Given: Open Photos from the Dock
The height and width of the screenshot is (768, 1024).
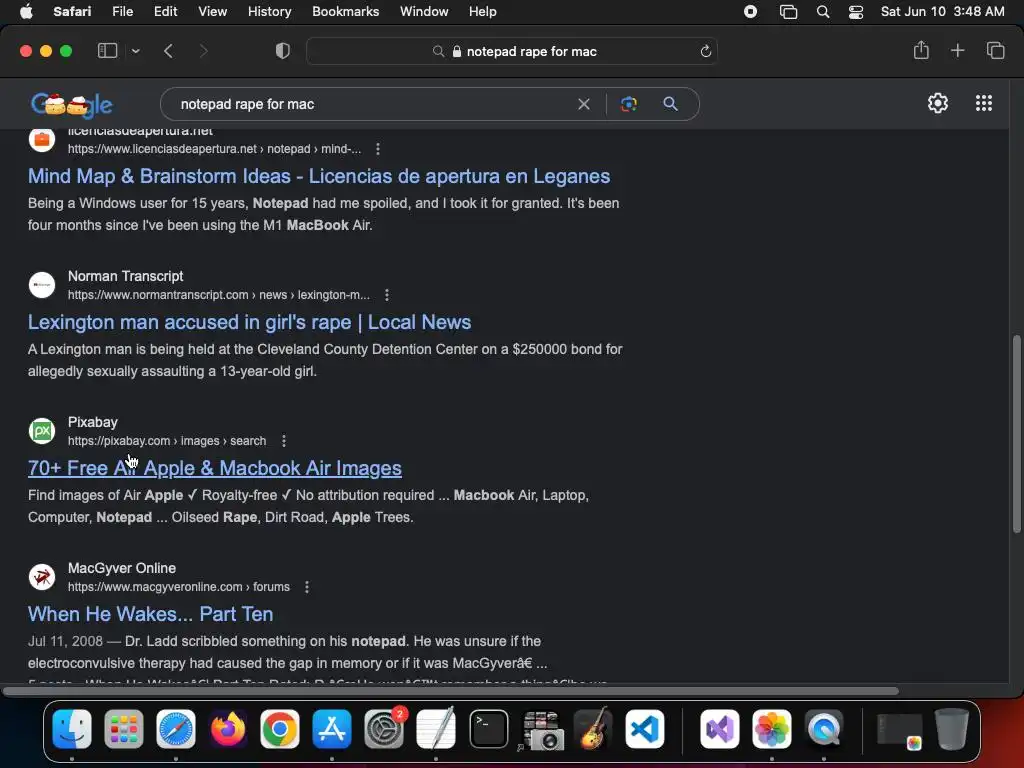Looking at the screenshot, I should tap(772, 729).
